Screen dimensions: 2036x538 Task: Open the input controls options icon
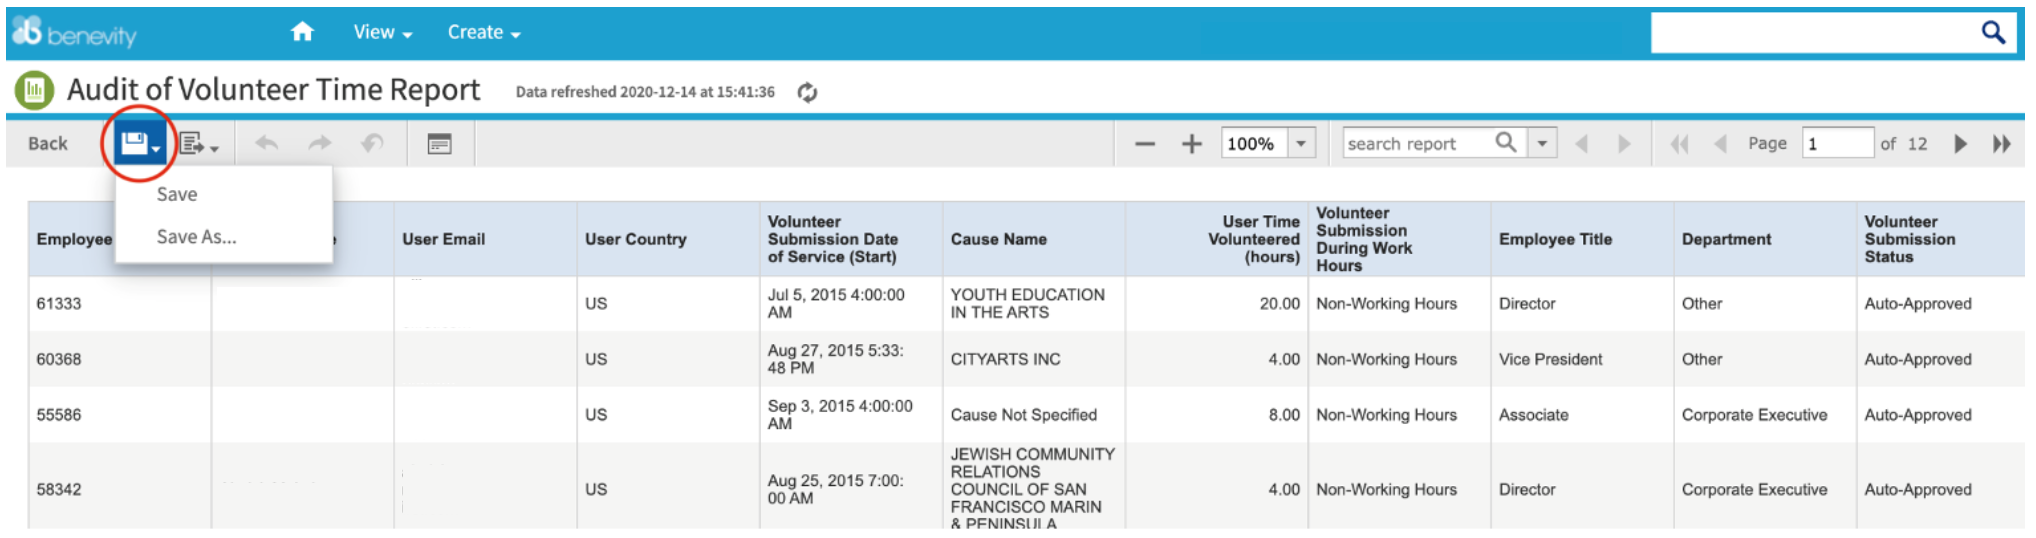pos(439,144)
